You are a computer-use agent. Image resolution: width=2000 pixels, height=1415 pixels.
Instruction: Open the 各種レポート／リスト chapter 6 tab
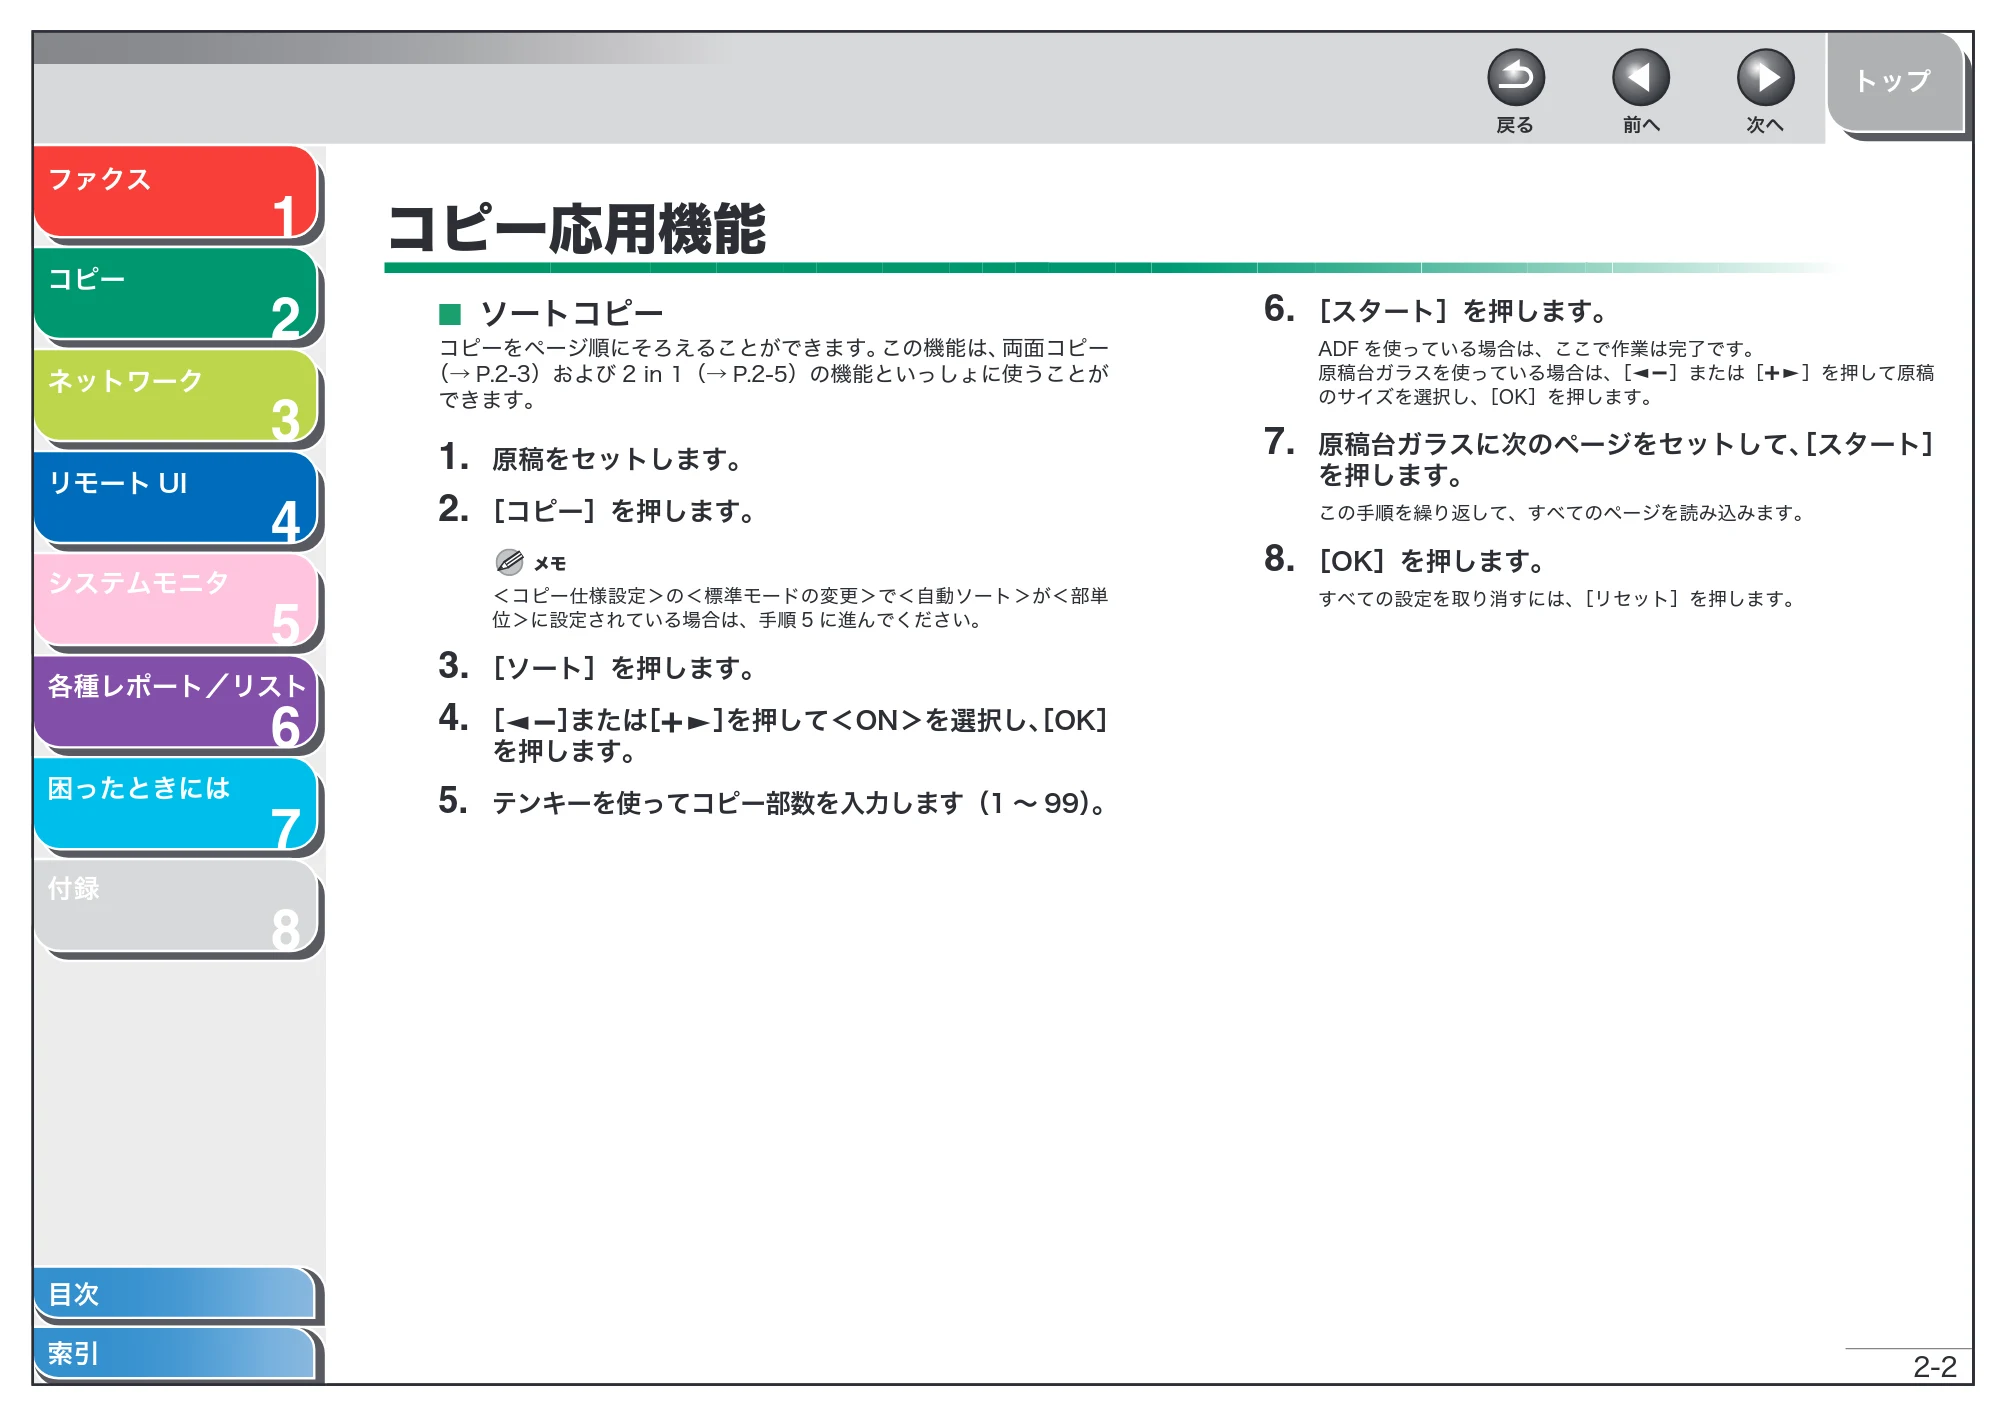tap(176, 702)
